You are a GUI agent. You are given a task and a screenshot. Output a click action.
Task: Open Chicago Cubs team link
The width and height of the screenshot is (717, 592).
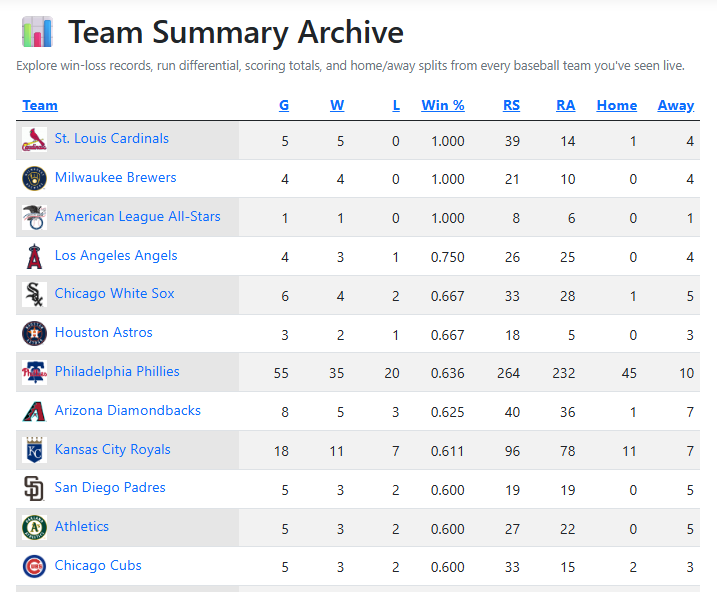(x=98, y=565)
